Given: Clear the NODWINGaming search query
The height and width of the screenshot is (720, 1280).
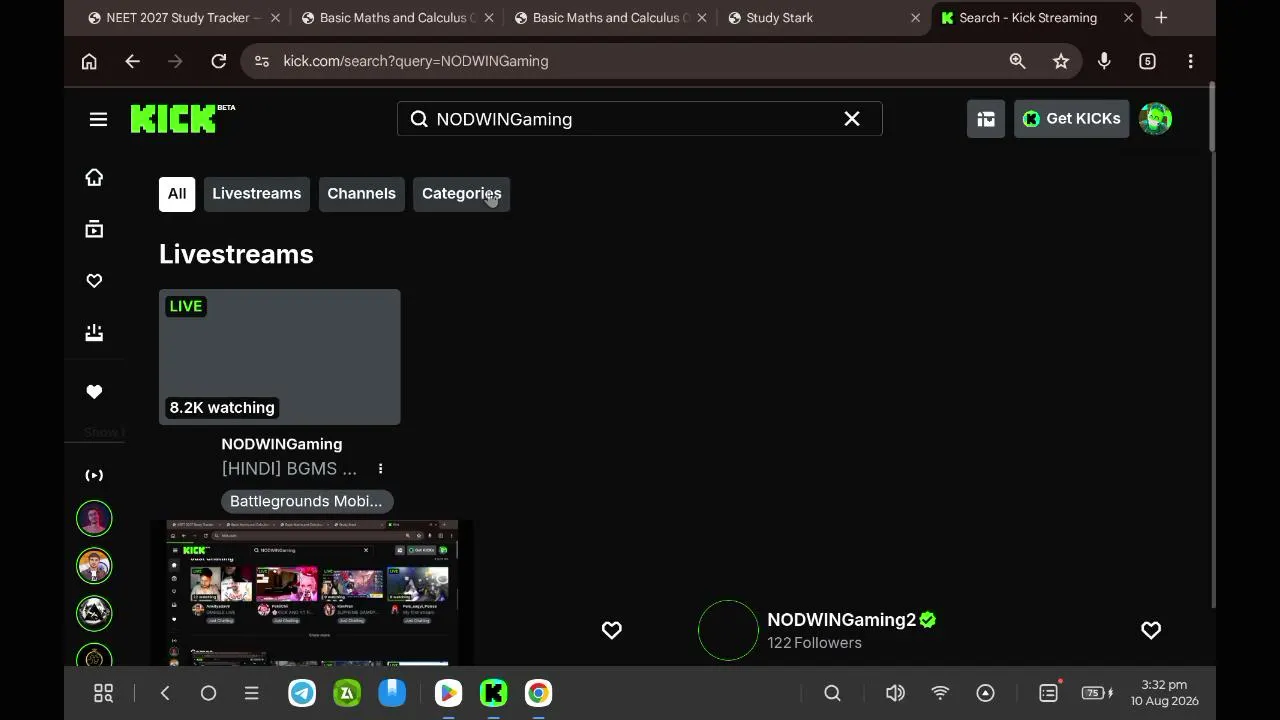Looking at the screenshot, I should point(852,119).
